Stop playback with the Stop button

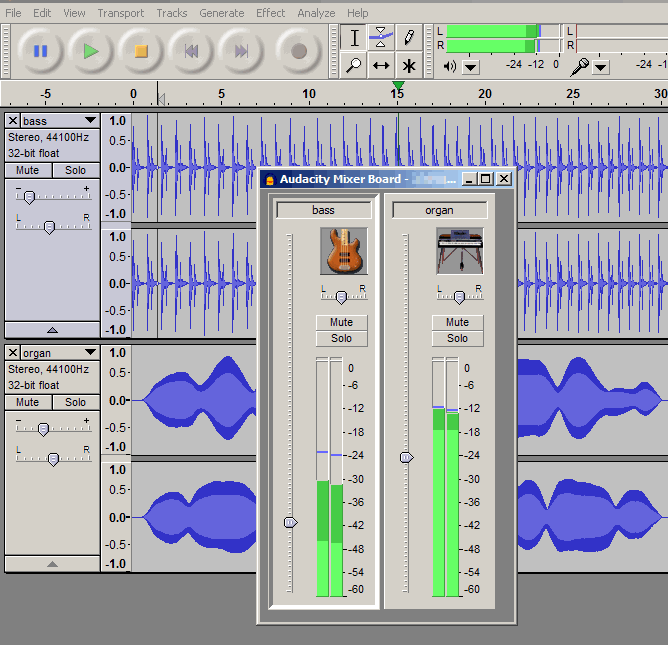click(141, 52)
